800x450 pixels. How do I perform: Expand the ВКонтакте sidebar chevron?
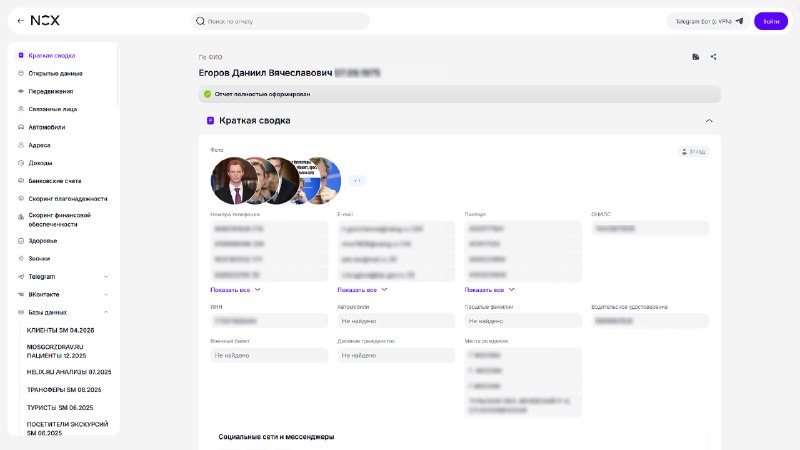(x=106, y=294)
